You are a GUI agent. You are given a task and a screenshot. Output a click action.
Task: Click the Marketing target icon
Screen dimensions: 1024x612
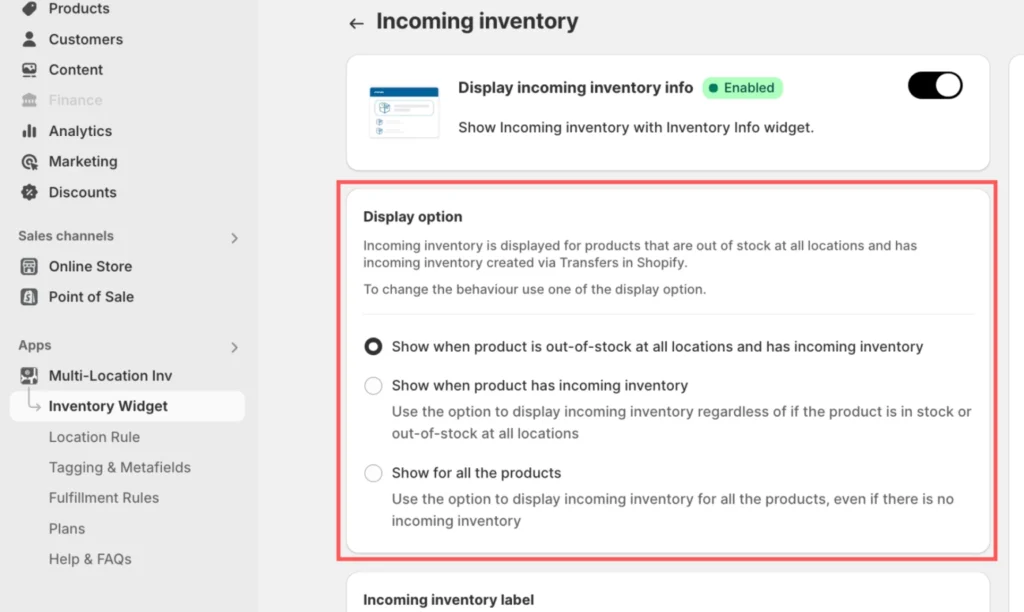coord(29,161)
